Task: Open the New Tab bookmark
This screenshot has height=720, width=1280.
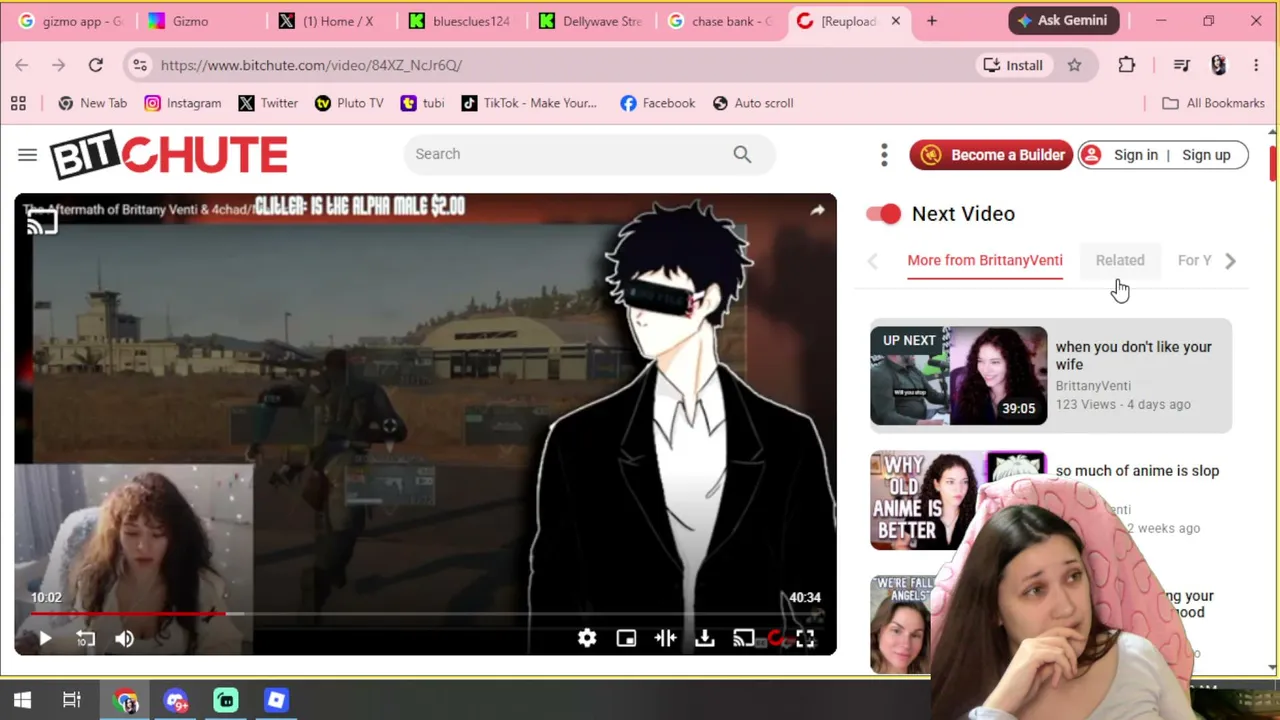Action: click(93, 103)
